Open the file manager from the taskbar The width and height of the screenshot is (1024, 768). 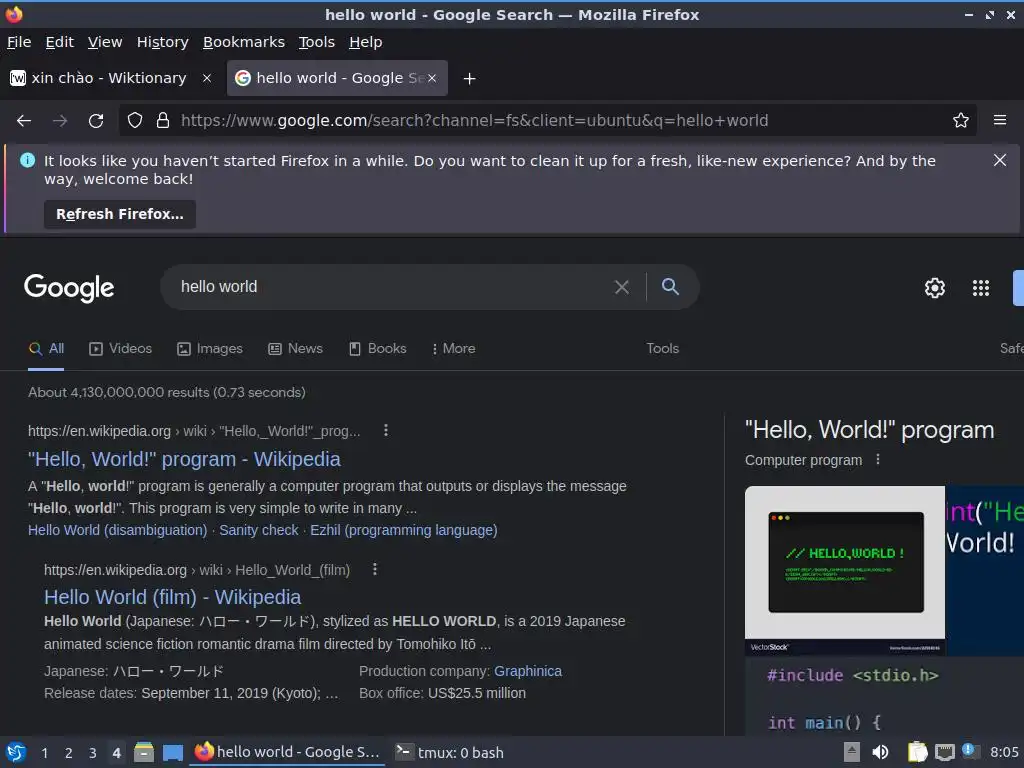click(144, 752)
